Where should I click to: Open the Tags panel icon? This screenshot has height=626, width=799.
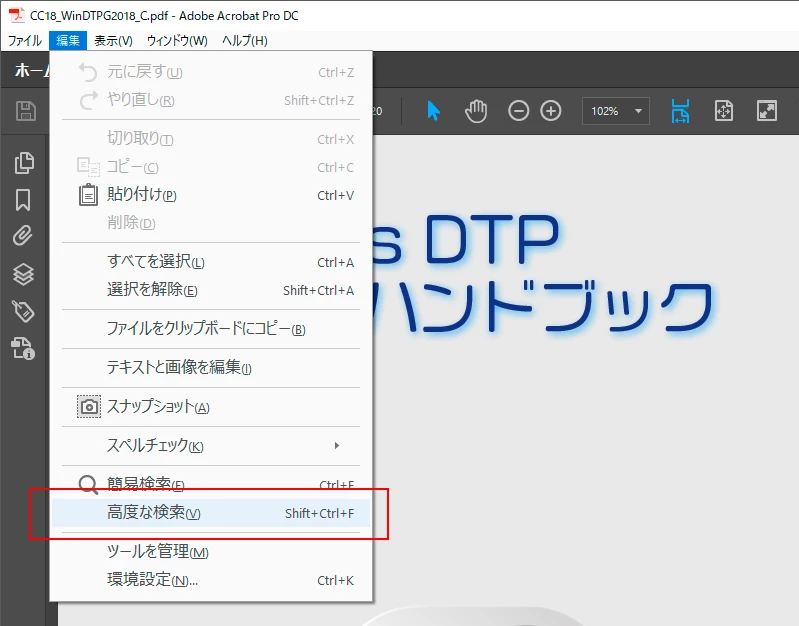(x=23, y=311)
